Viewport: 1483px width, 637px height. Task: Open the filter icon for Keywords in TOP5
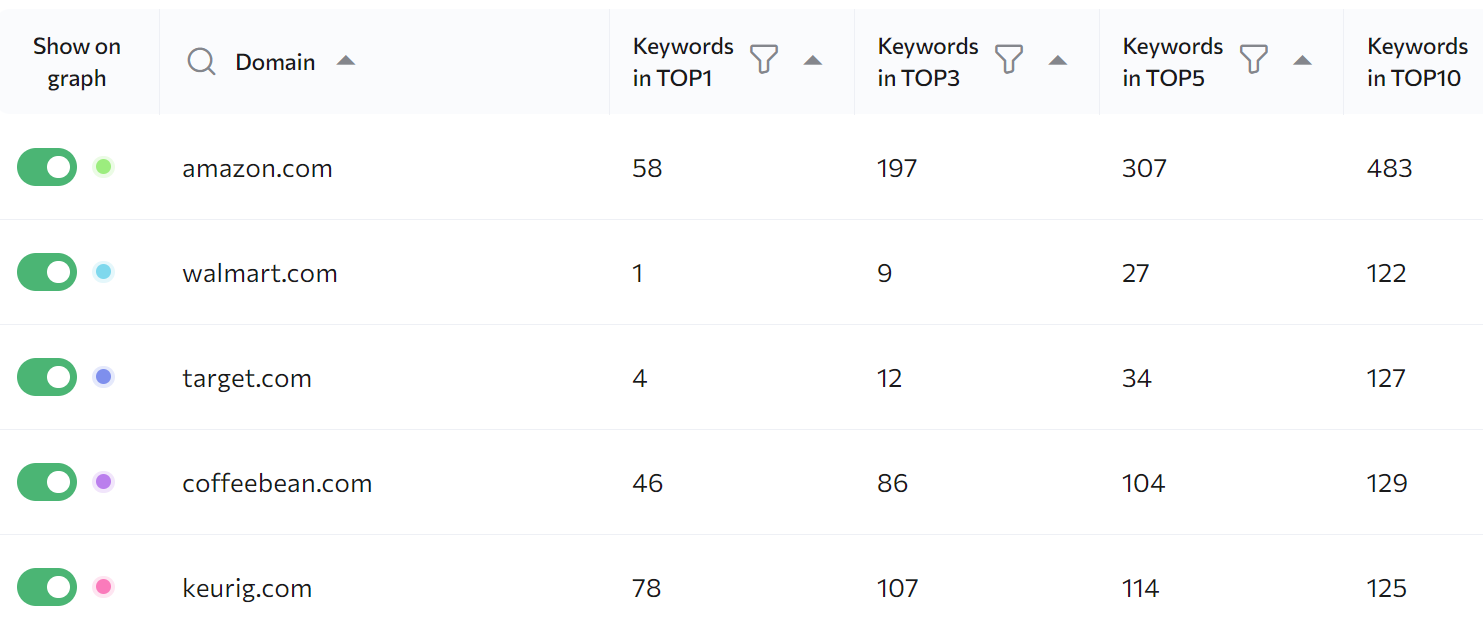1253,60
